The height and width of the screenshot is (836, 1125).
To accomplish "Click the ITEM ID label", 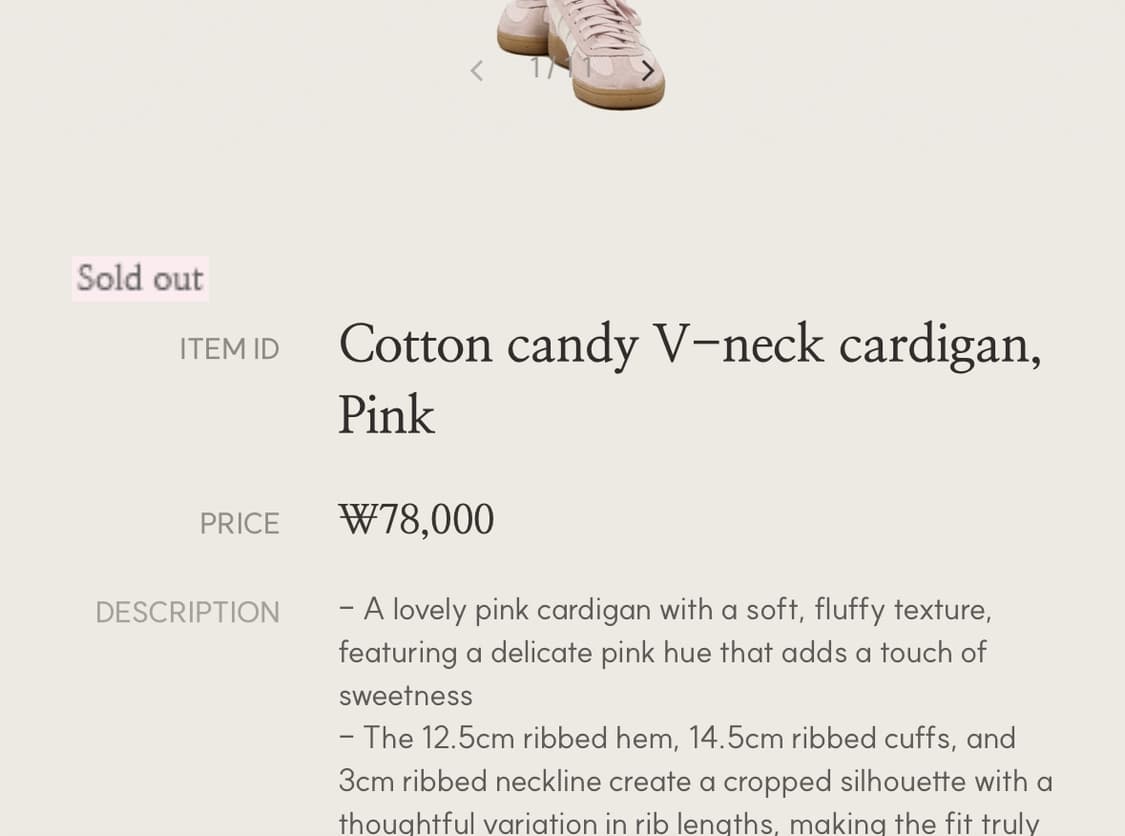I will coord(229,349).
